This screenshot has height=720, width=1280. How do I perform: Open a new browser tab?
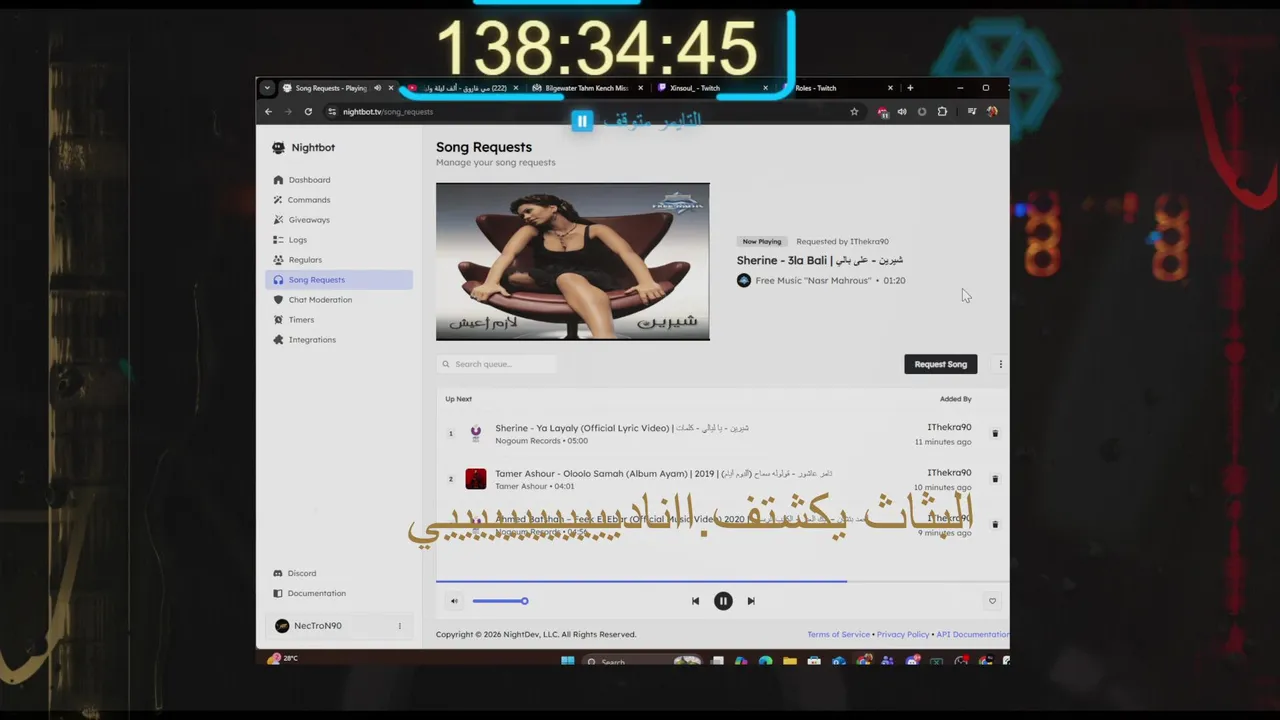[x=910, y=88]
